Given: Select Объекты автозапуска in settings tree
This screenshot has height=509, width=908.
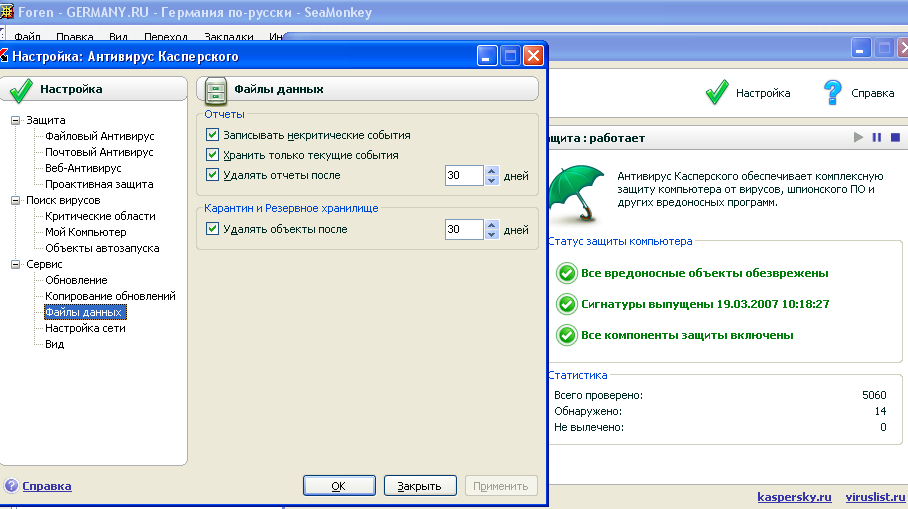Looking at the screenshot, I should pyautogui.click(x=102, y=248).
